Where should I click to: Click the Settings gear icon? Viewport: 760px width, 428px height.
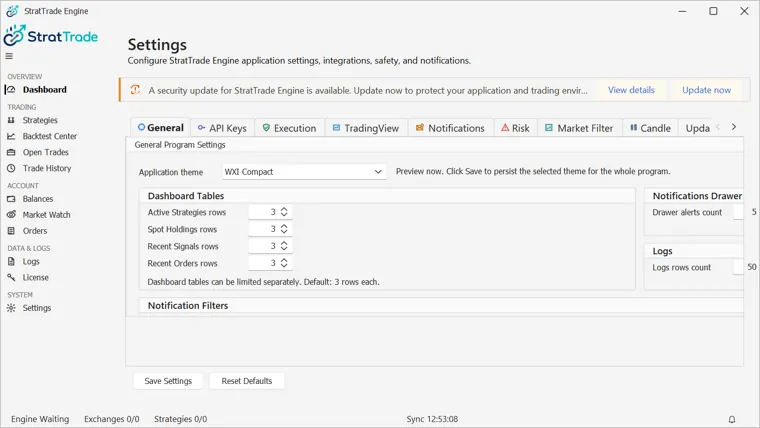click(x=11, y=308)
